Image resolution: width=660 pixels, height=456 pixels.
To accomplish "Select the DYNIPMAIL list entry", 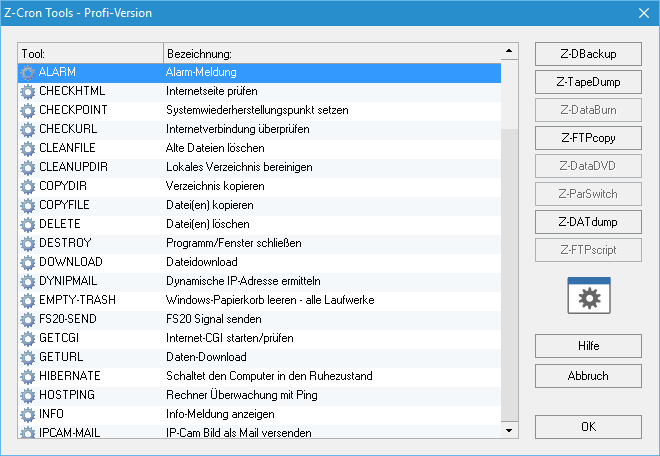I will (x=259, y=281).
